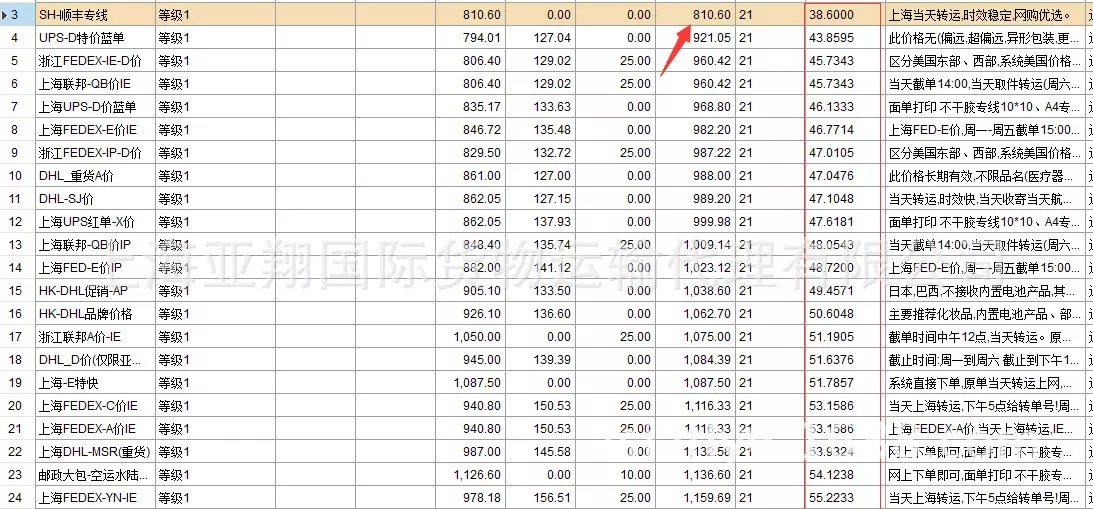Click the freight value 1,126.60
The height and width of the screenshot is (509, 1093).
477,475
